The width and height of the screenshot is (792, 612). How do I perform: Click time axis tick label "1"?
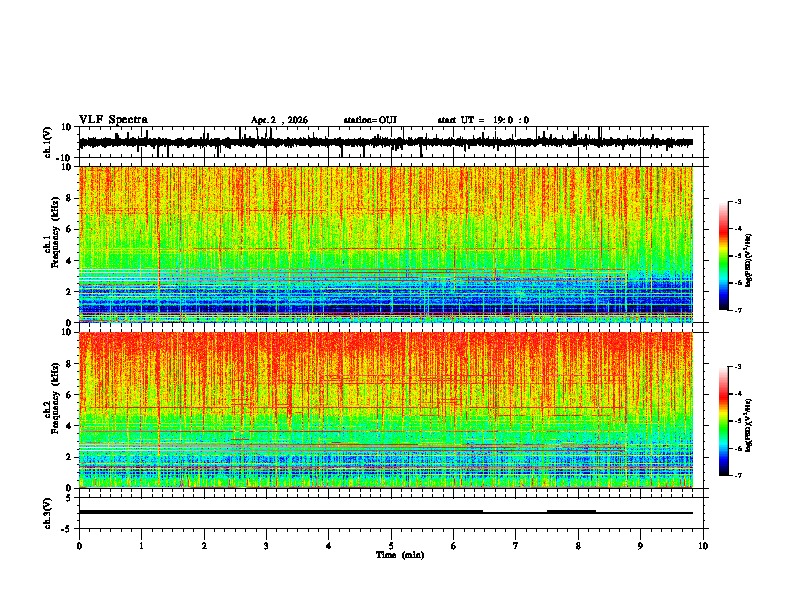click(141, 546)
